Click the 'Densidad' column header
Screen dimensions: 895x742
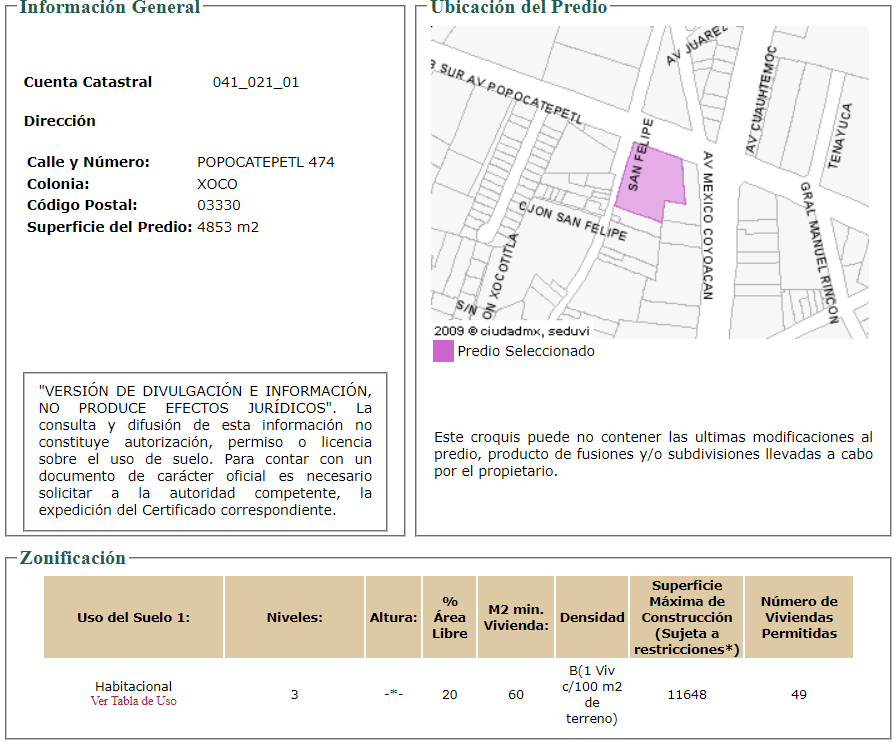[x=592, y=617]
